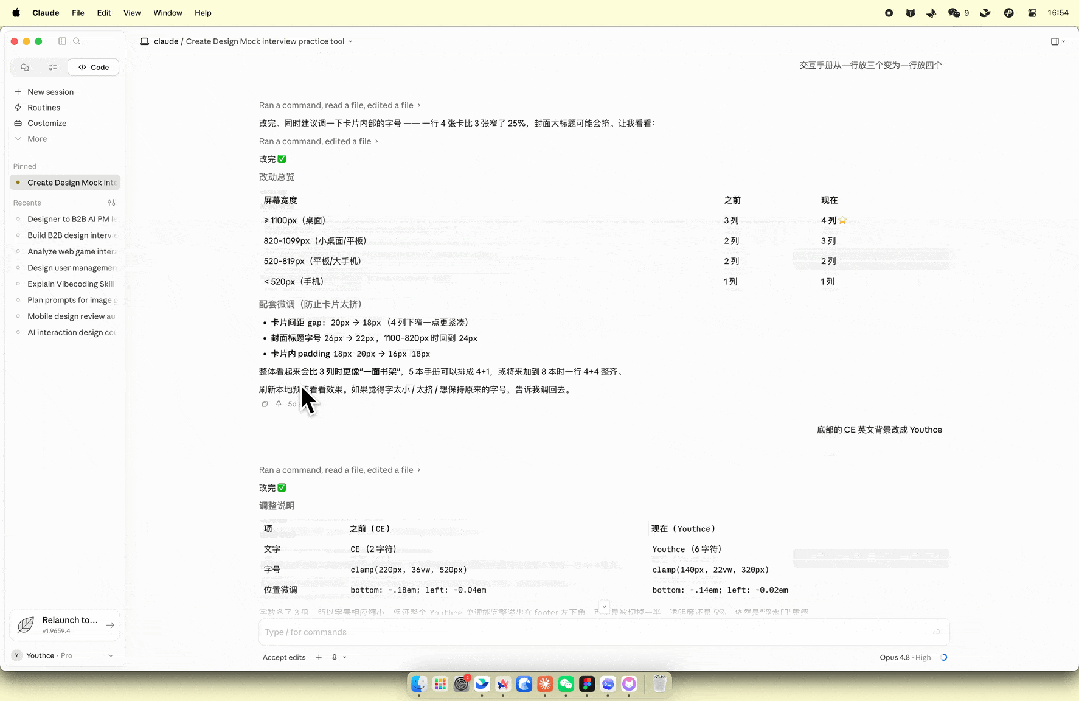Image resolution: width=1079 pixels, height=701 pixels.
Task: Open recent session Explain Vibecoding Skill
Action: [65, 284]
